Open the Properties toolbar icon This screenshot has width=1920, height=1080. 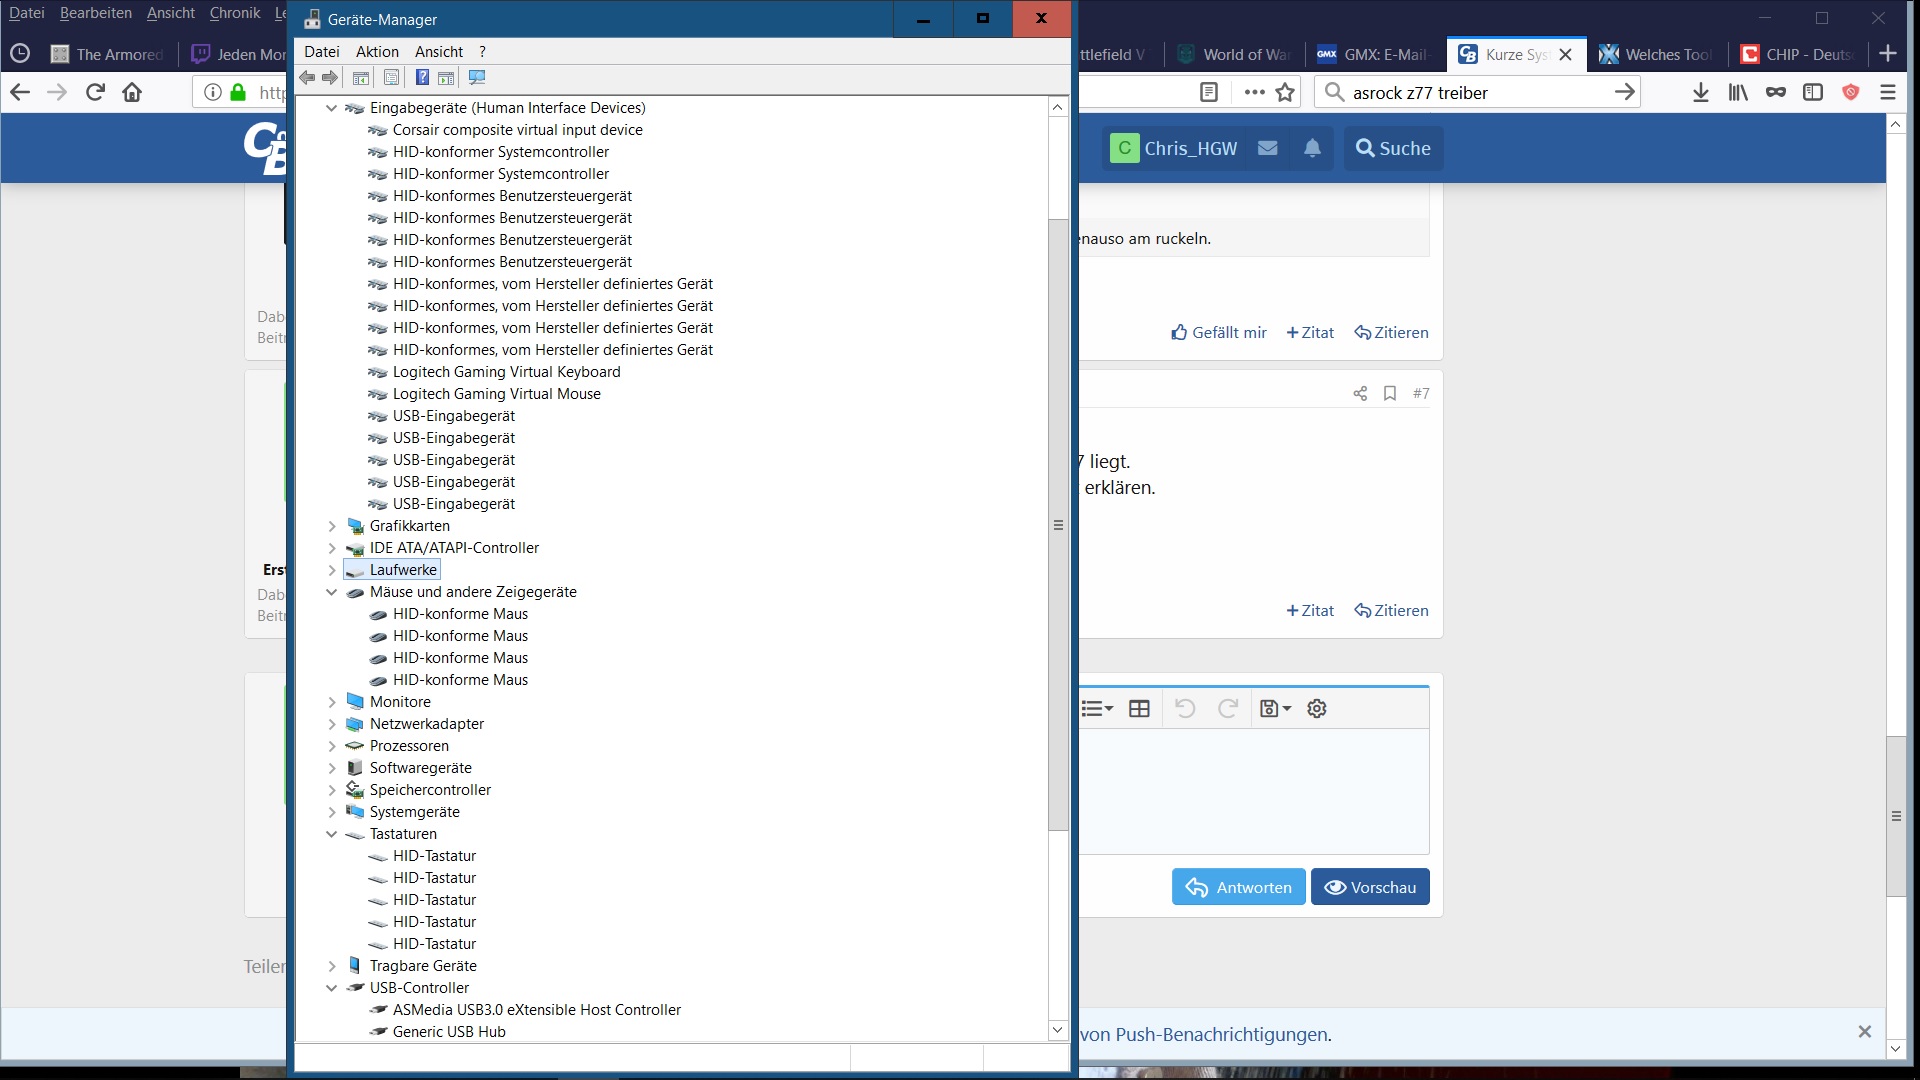pyautogui.click(x=391, y=78)
